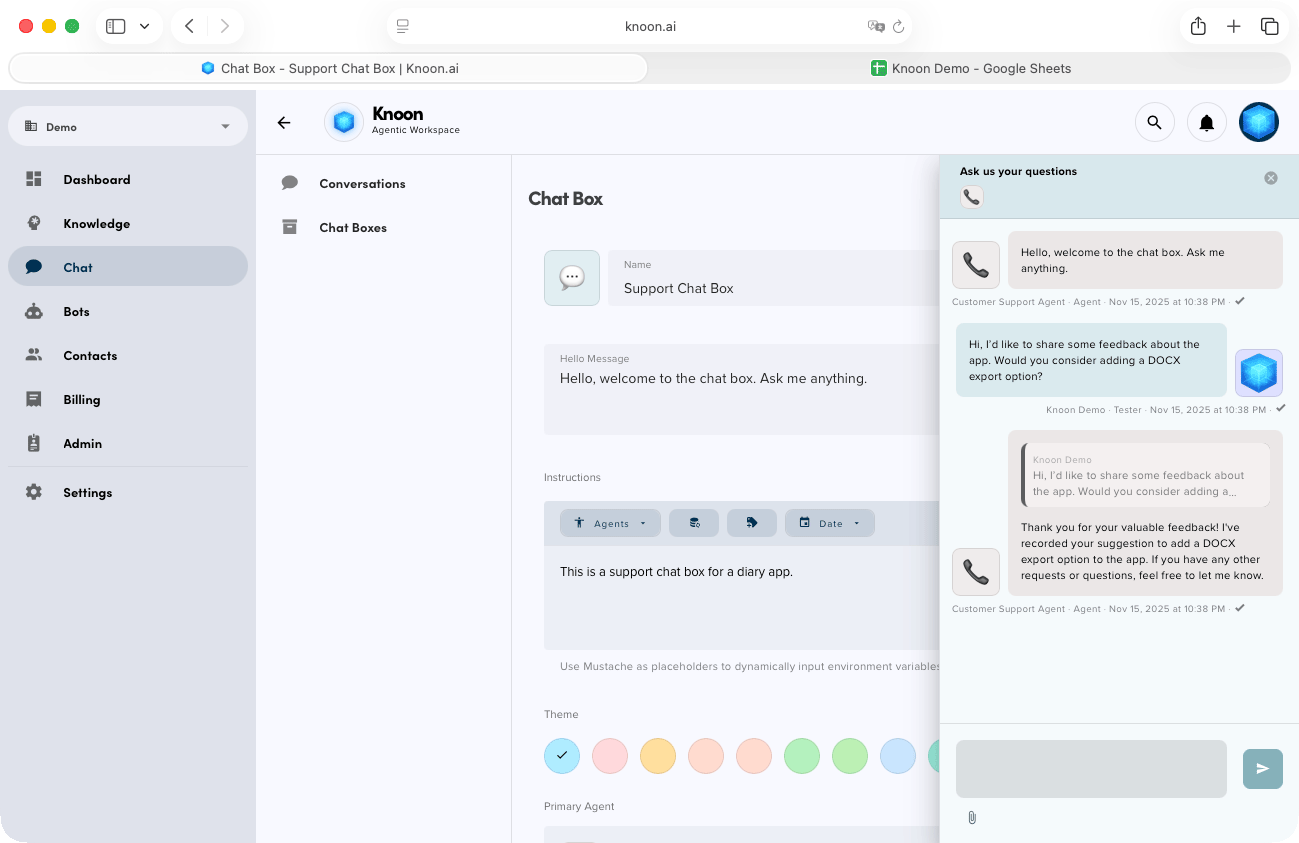This screenshot has height=843, width=1299.
Task: Click the database icon in the Instructions toolbar
Action: click(694, 522)
